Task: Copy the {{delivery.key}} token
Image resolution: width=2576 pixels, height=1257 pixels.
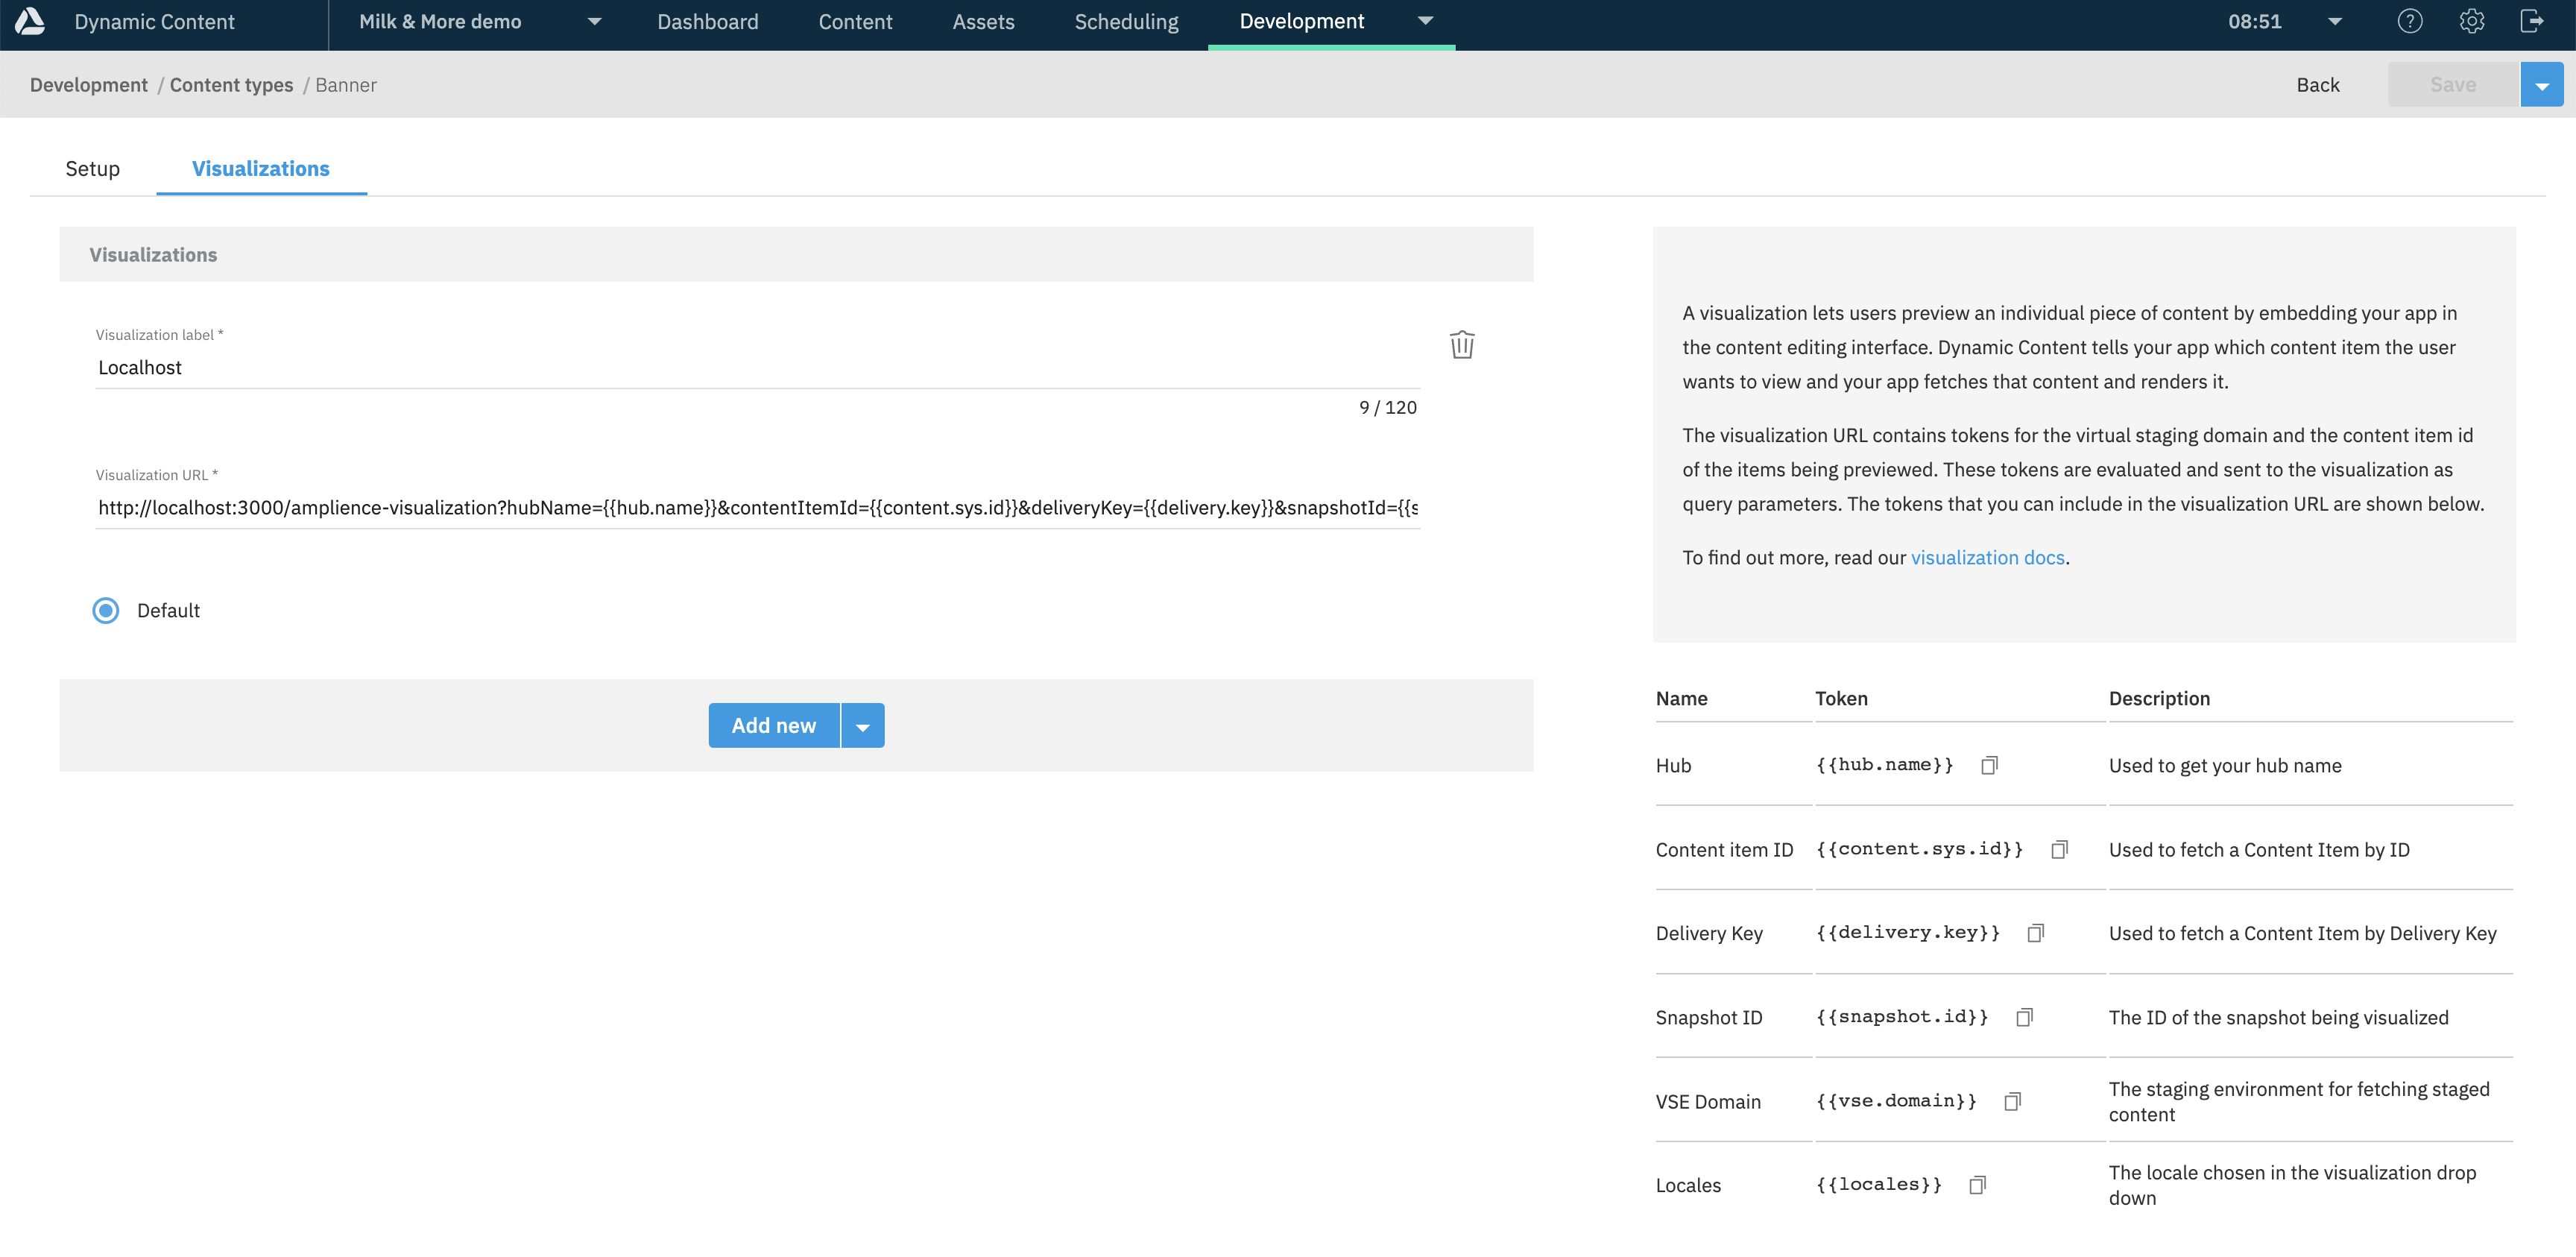Action: pos(2035,933)
